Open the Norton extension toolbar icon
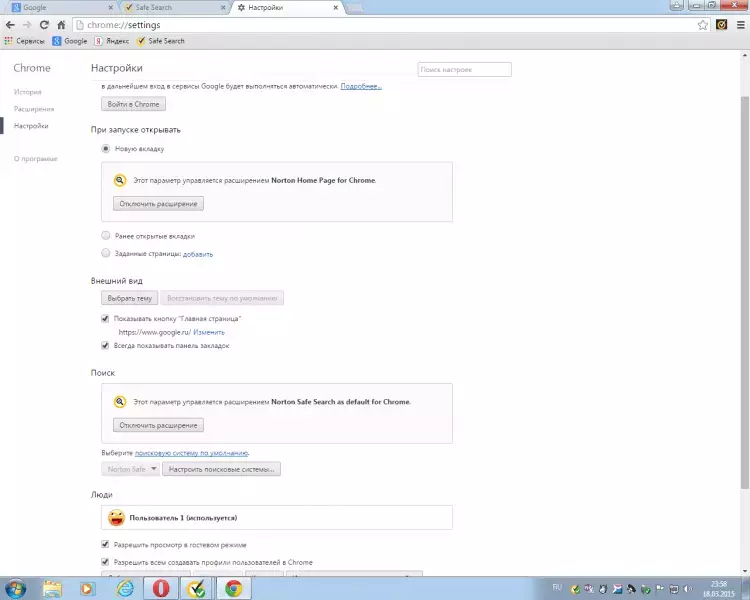Viewport: 750px width, 600px height. 721,25
